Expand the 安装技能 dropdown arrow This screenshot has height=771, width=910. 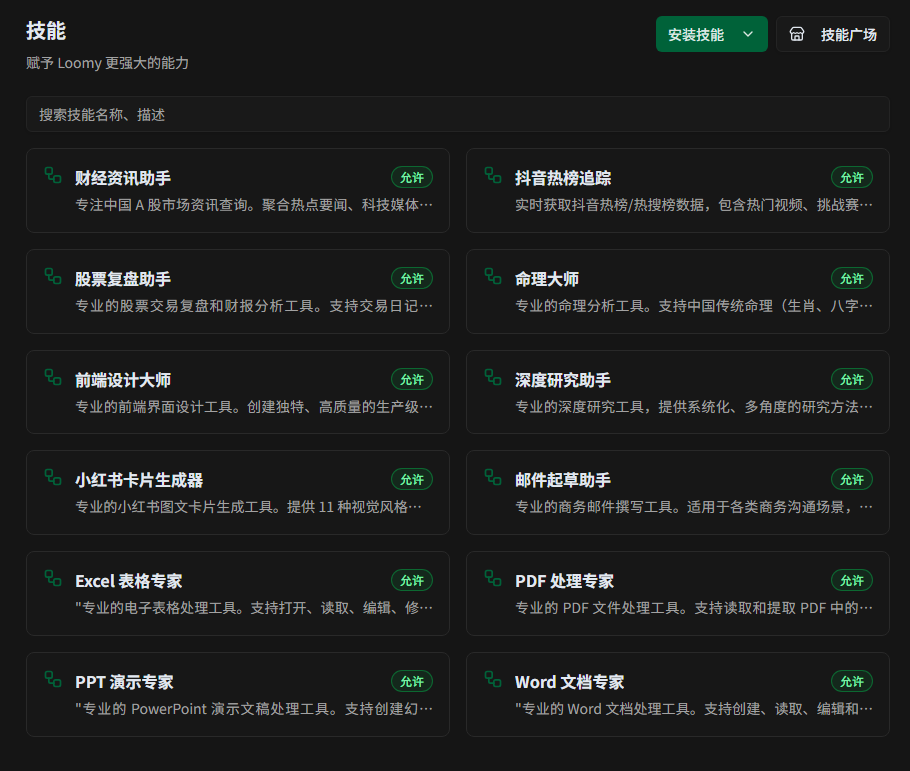point(748,34)
